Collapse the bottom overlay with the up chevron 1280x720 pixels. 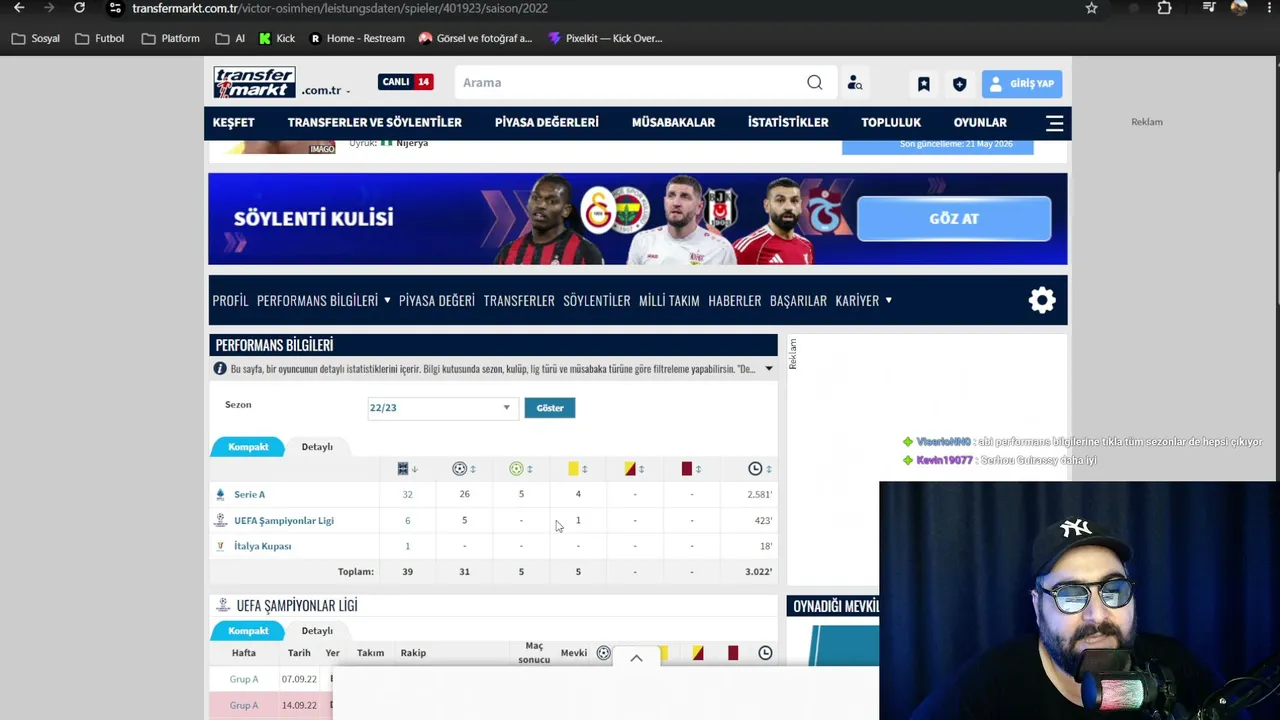click(636, 658)
